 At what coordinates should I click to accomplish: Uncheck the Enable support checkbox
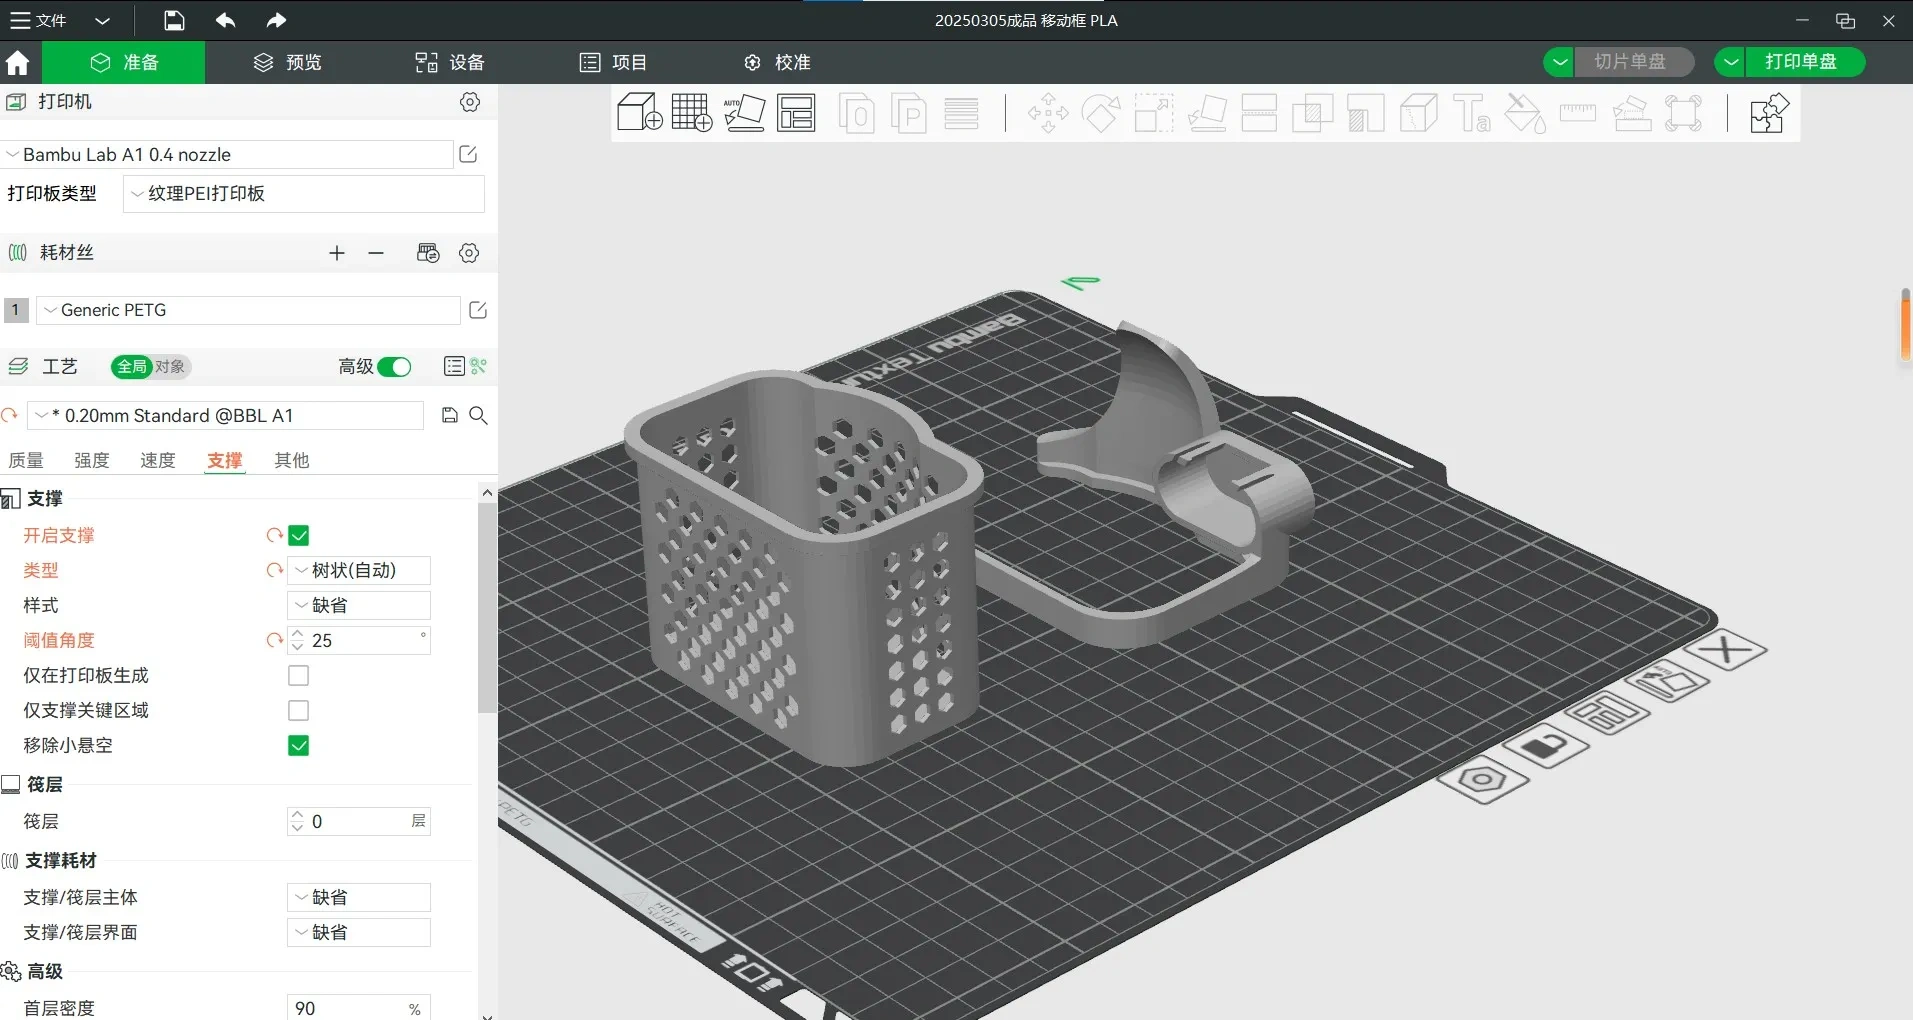[298, 536]
